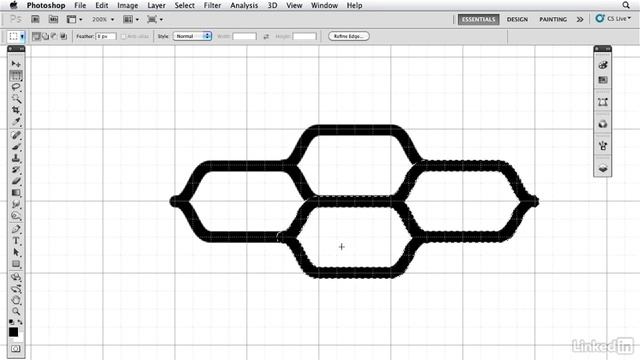Image resolution: width=640 pixels, height=360 pixels.
Task: Click the Feather input field
Action: tap(106, 36)
